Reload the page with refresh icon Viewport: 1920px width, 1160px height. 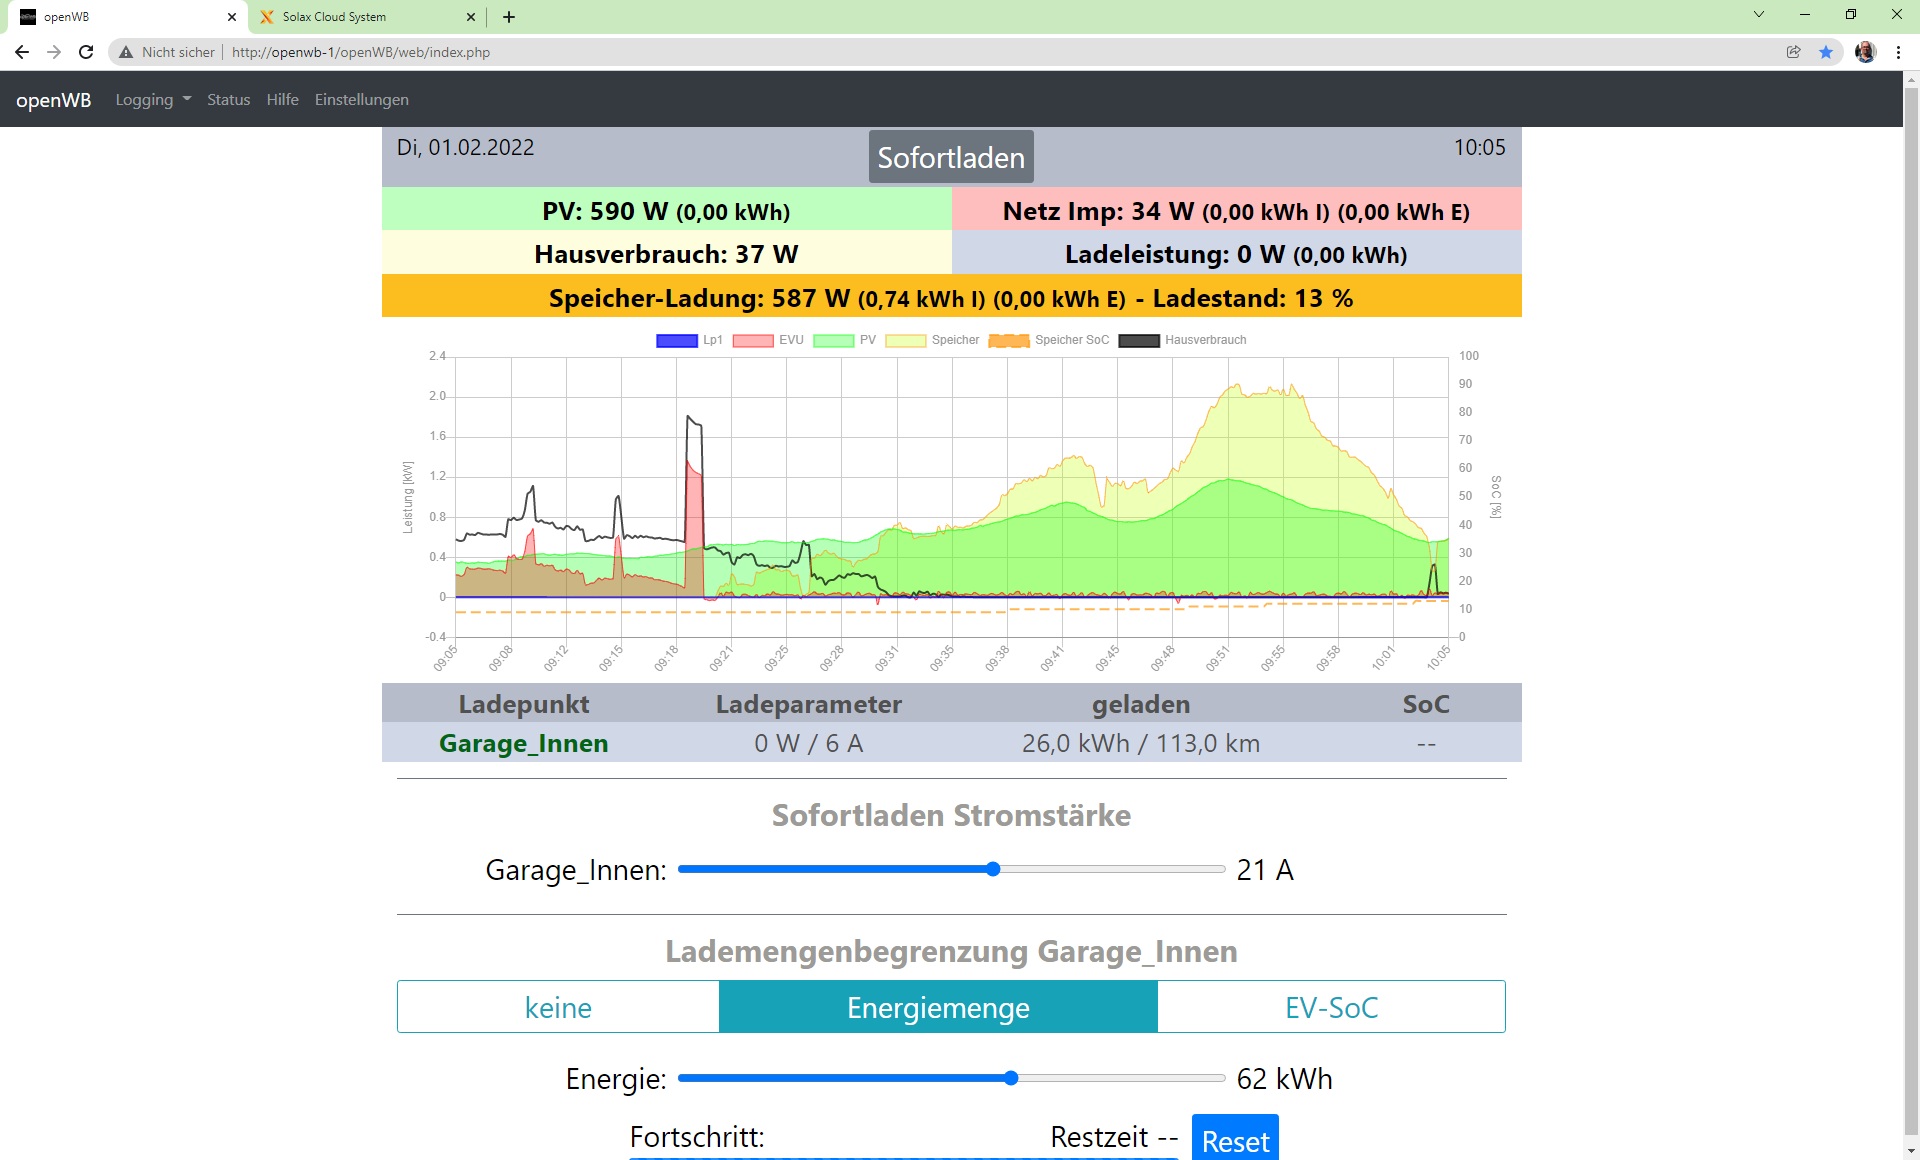click(x=86, y=52)
